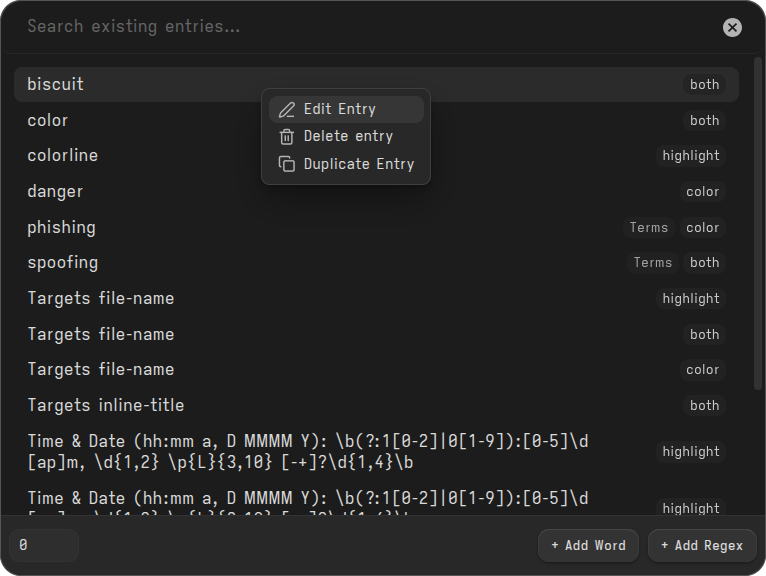Select Targets file-name entry tagged color

tap(376, 370)
